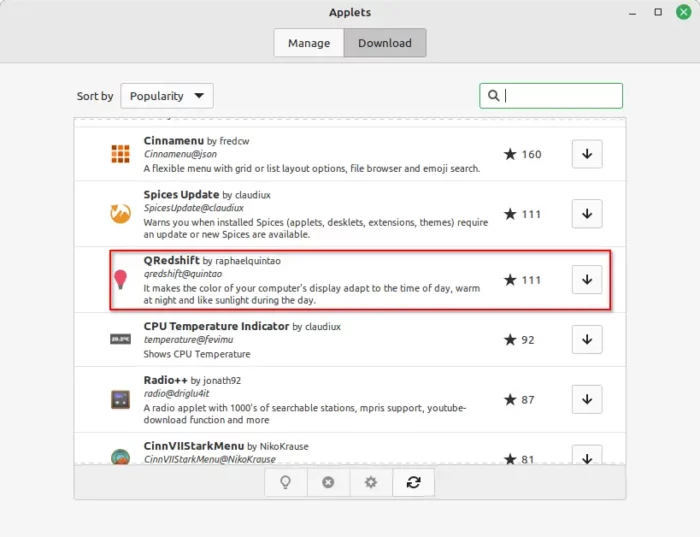Click the star beside QRedshift's 111
The height and width of the screenshot is (537, 700).
point(510,280)
